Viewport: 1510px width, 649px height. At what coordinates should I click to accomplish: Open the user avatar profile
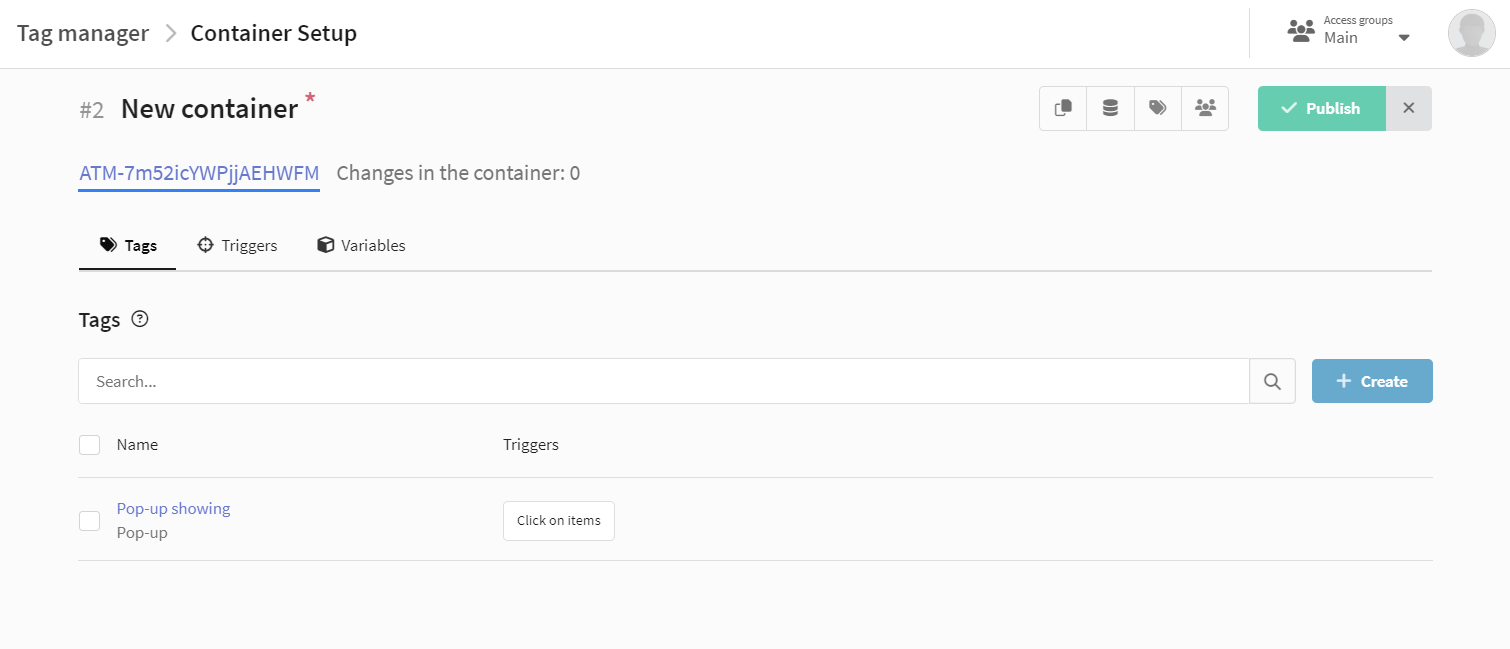1472,33
